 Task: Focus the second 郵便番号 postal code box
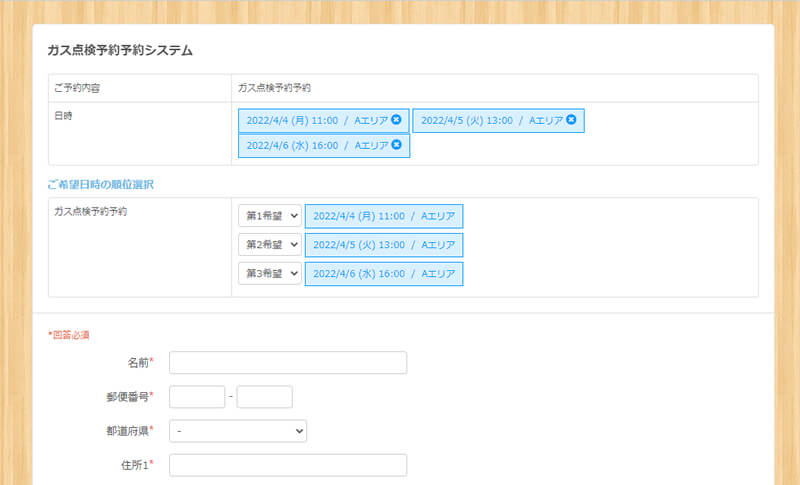pyautogui.click(x=264, y=397)
